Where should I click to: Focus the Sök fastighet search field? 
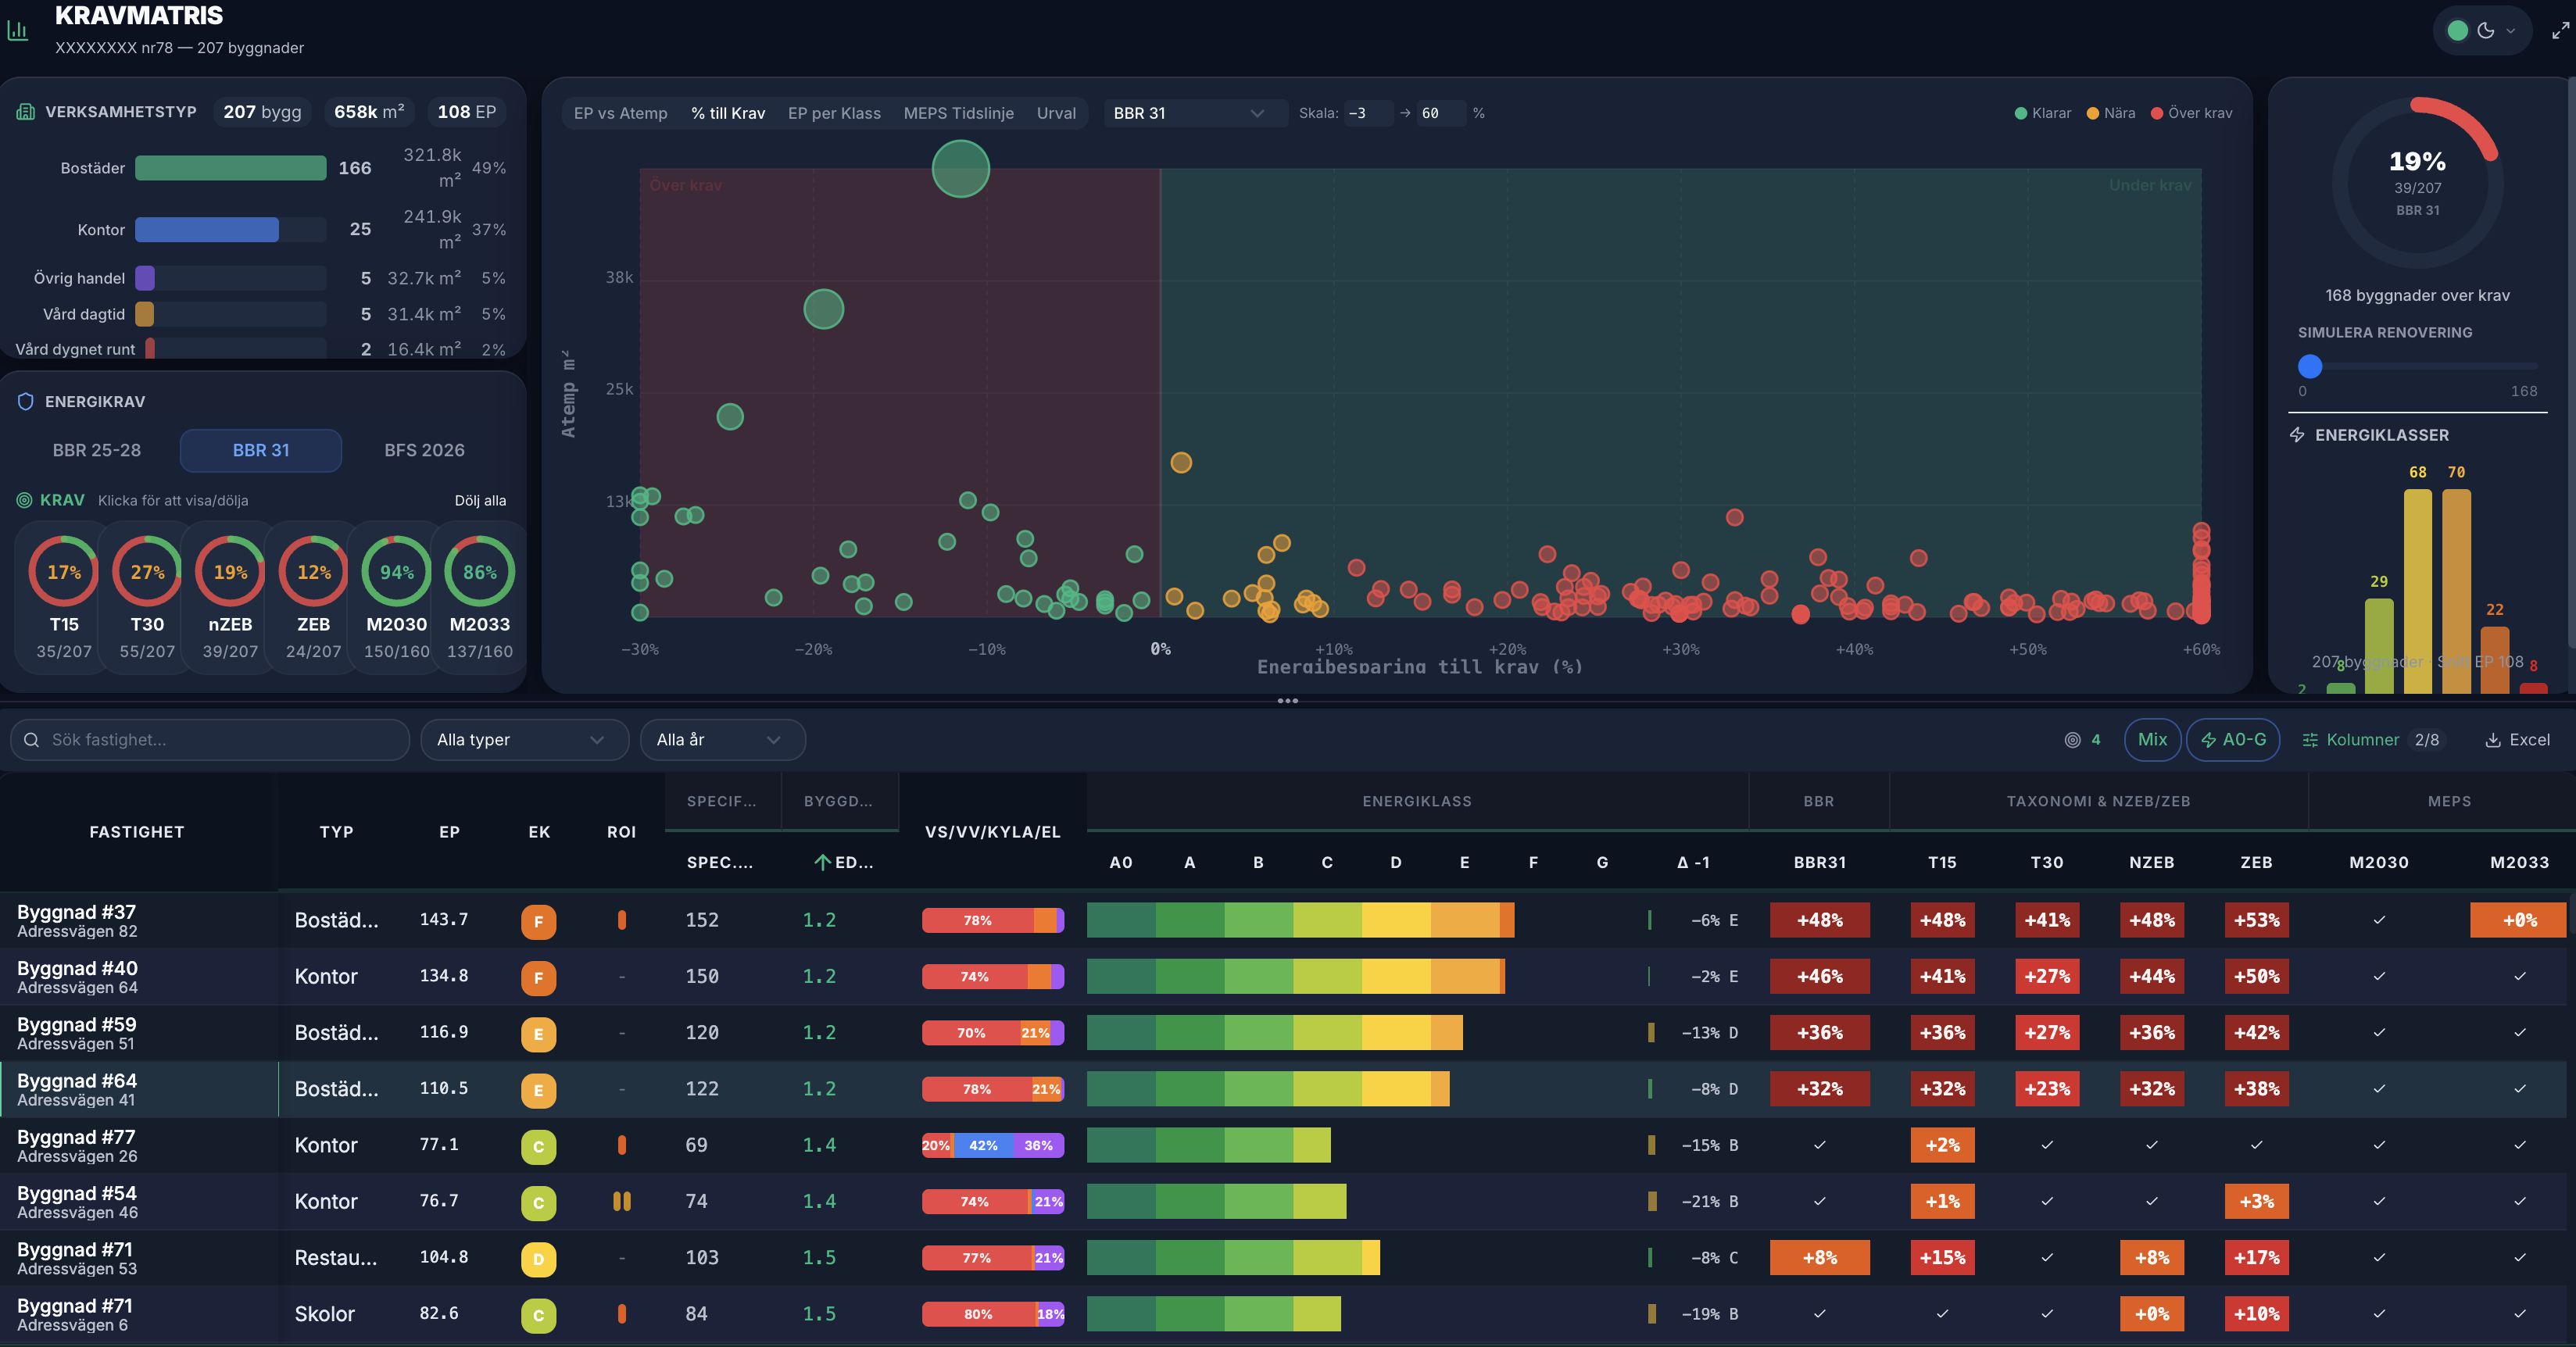click(x=210, y=740)
